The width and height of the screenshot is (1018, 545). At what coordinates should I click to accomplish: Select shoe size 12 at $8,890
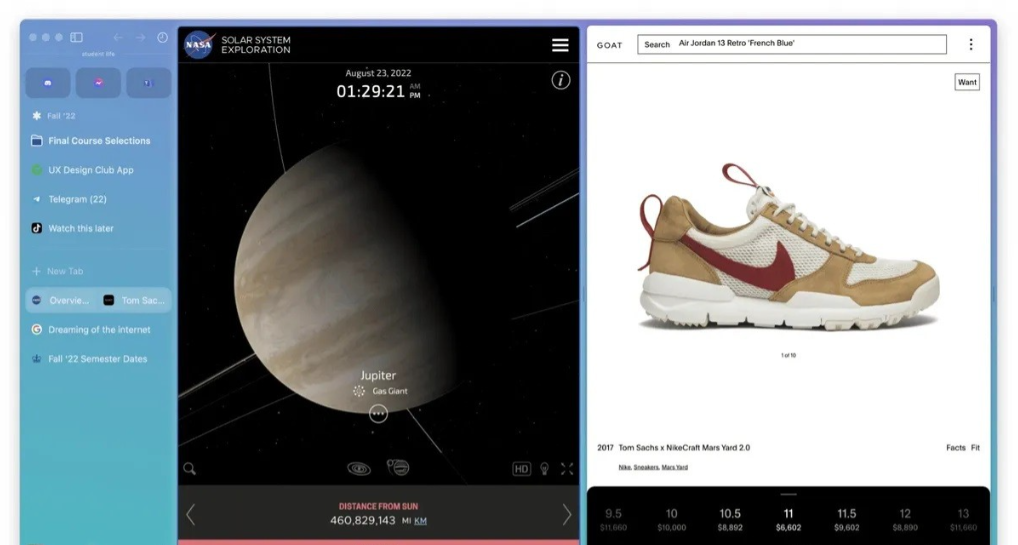pos(905,520)
